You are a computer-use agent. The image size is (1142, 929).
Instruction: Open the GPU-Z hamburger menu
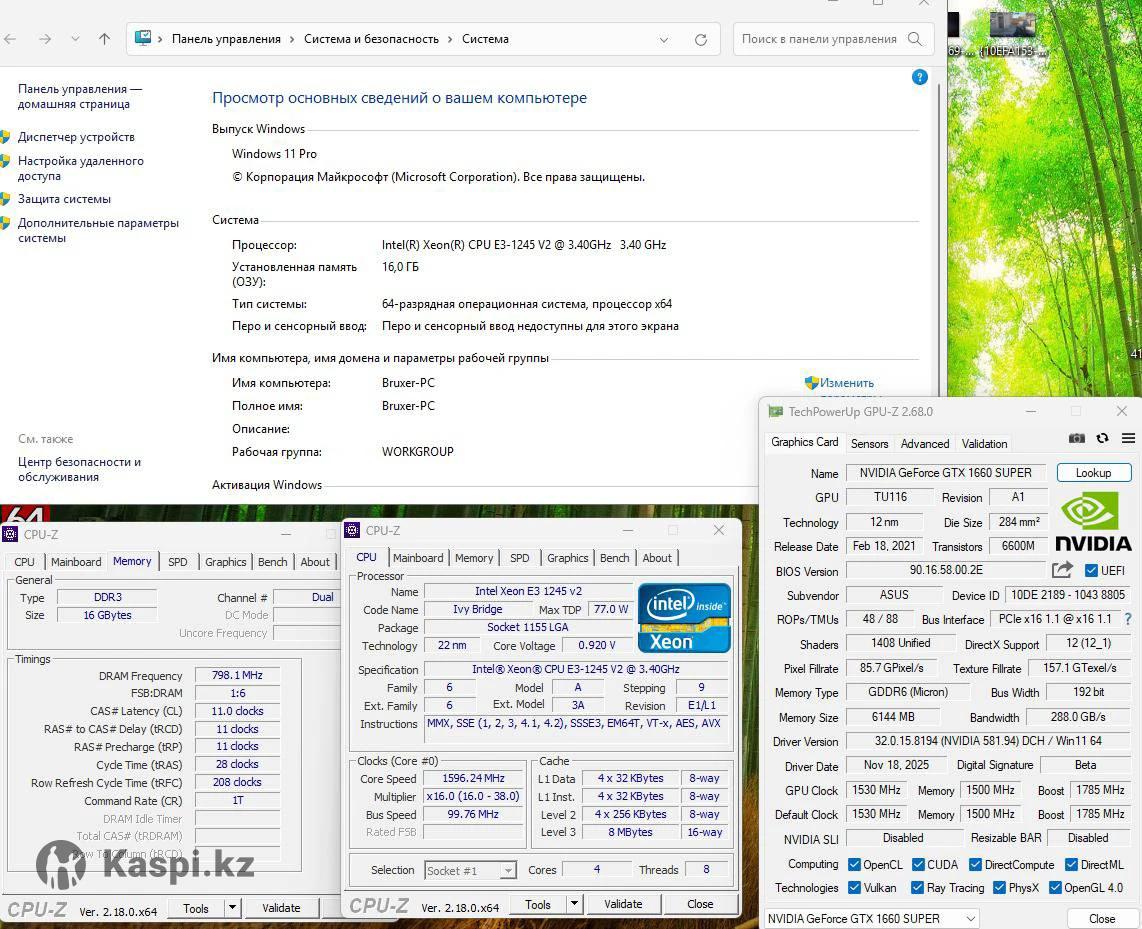tap(1128, 439)
